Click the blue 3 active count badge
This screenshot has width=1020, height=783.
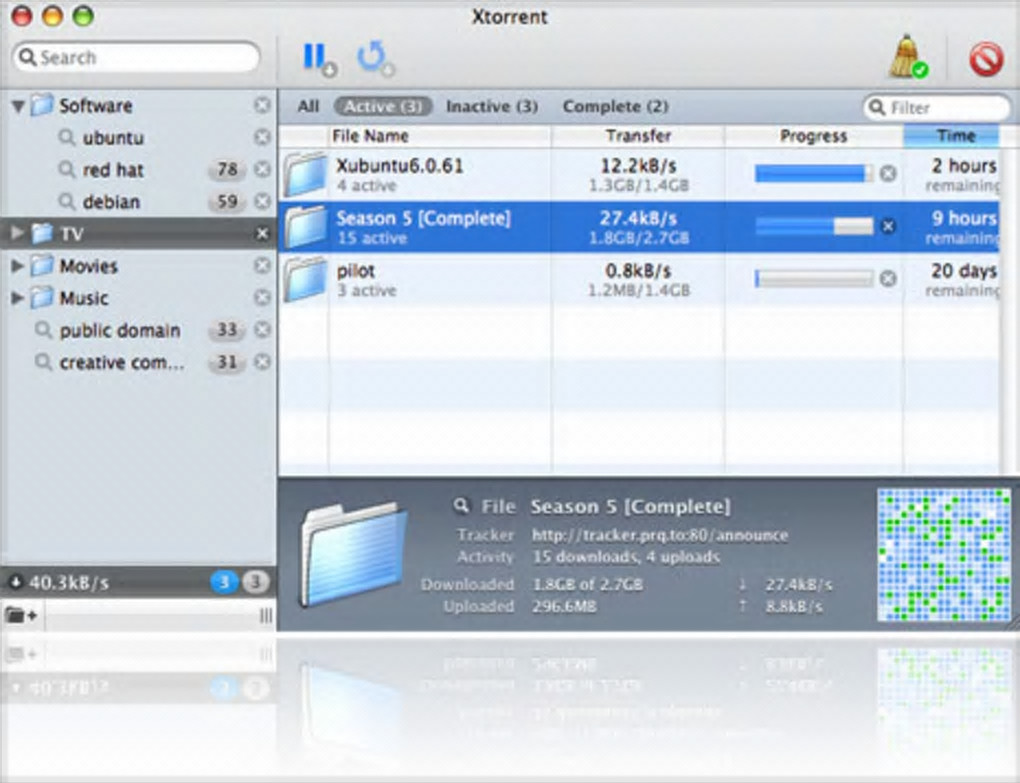[x=224, y=582]
